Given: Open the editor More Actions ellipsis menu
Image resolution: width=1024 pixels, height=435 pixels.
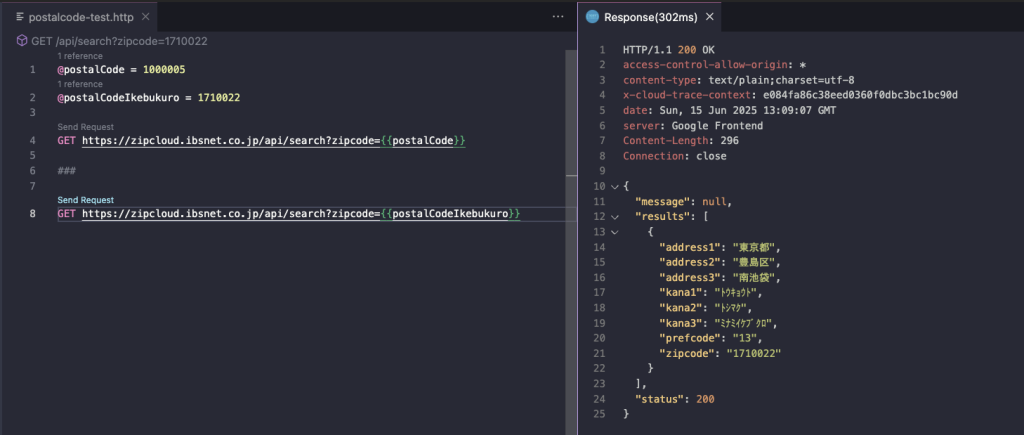Looking at the screenshot, I should [558, 17].
